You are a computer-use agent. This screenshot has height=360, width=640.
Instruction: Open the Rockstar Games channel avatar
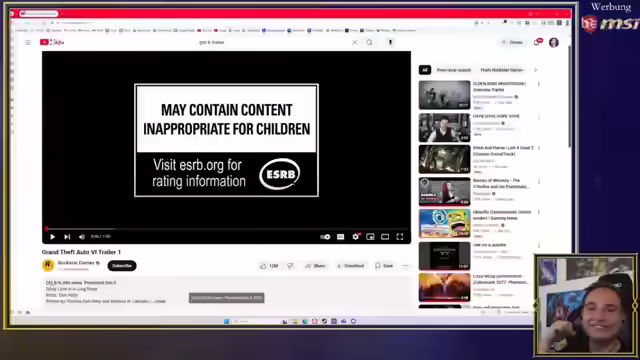48,265
